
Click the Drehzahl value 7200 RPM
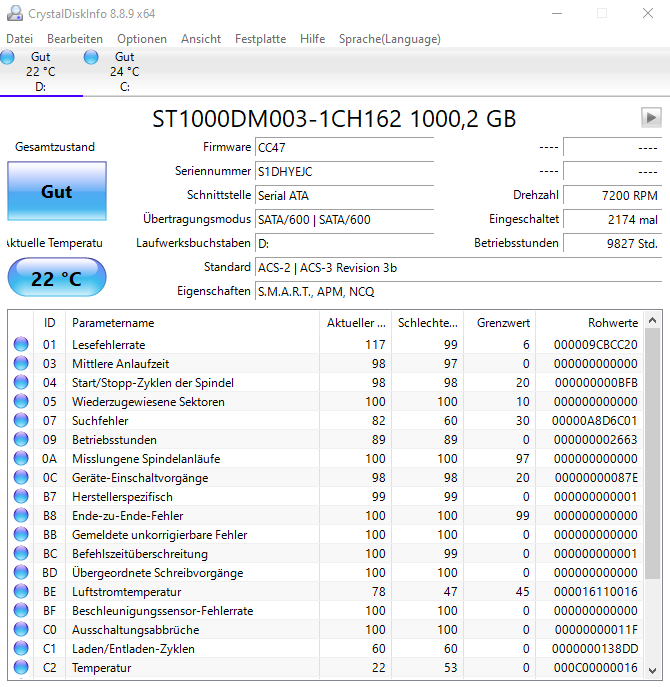click(x=612, y=195)
